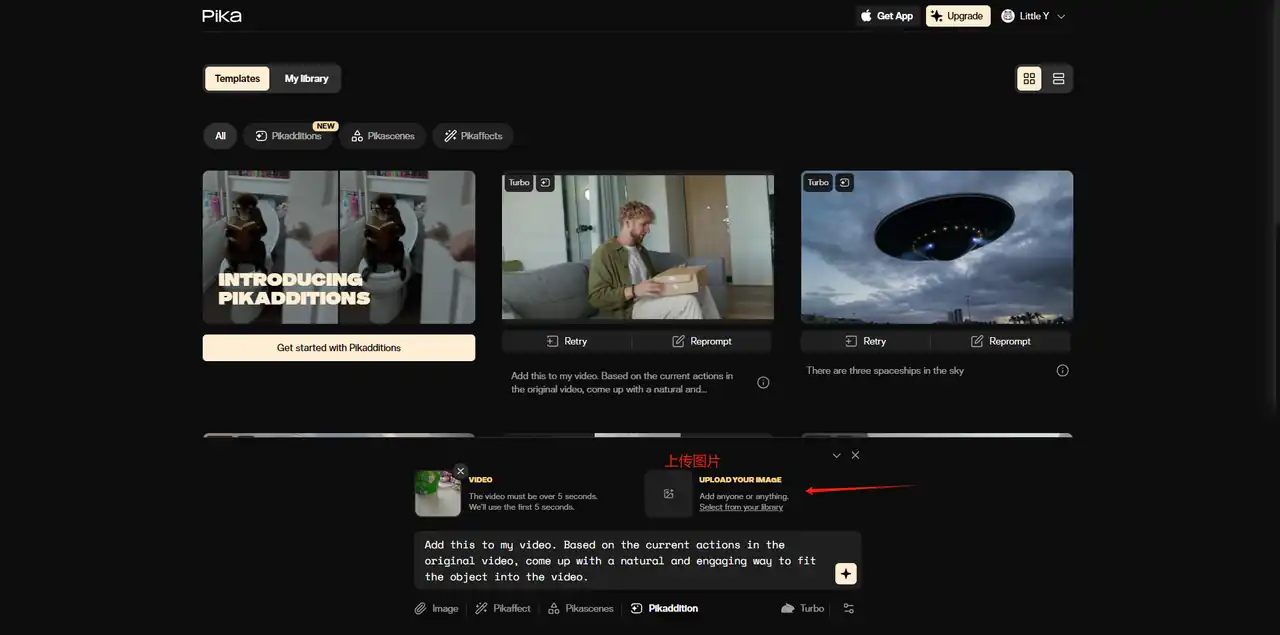
Task: Open the Turbo model selector
Action: coord(803,608)
